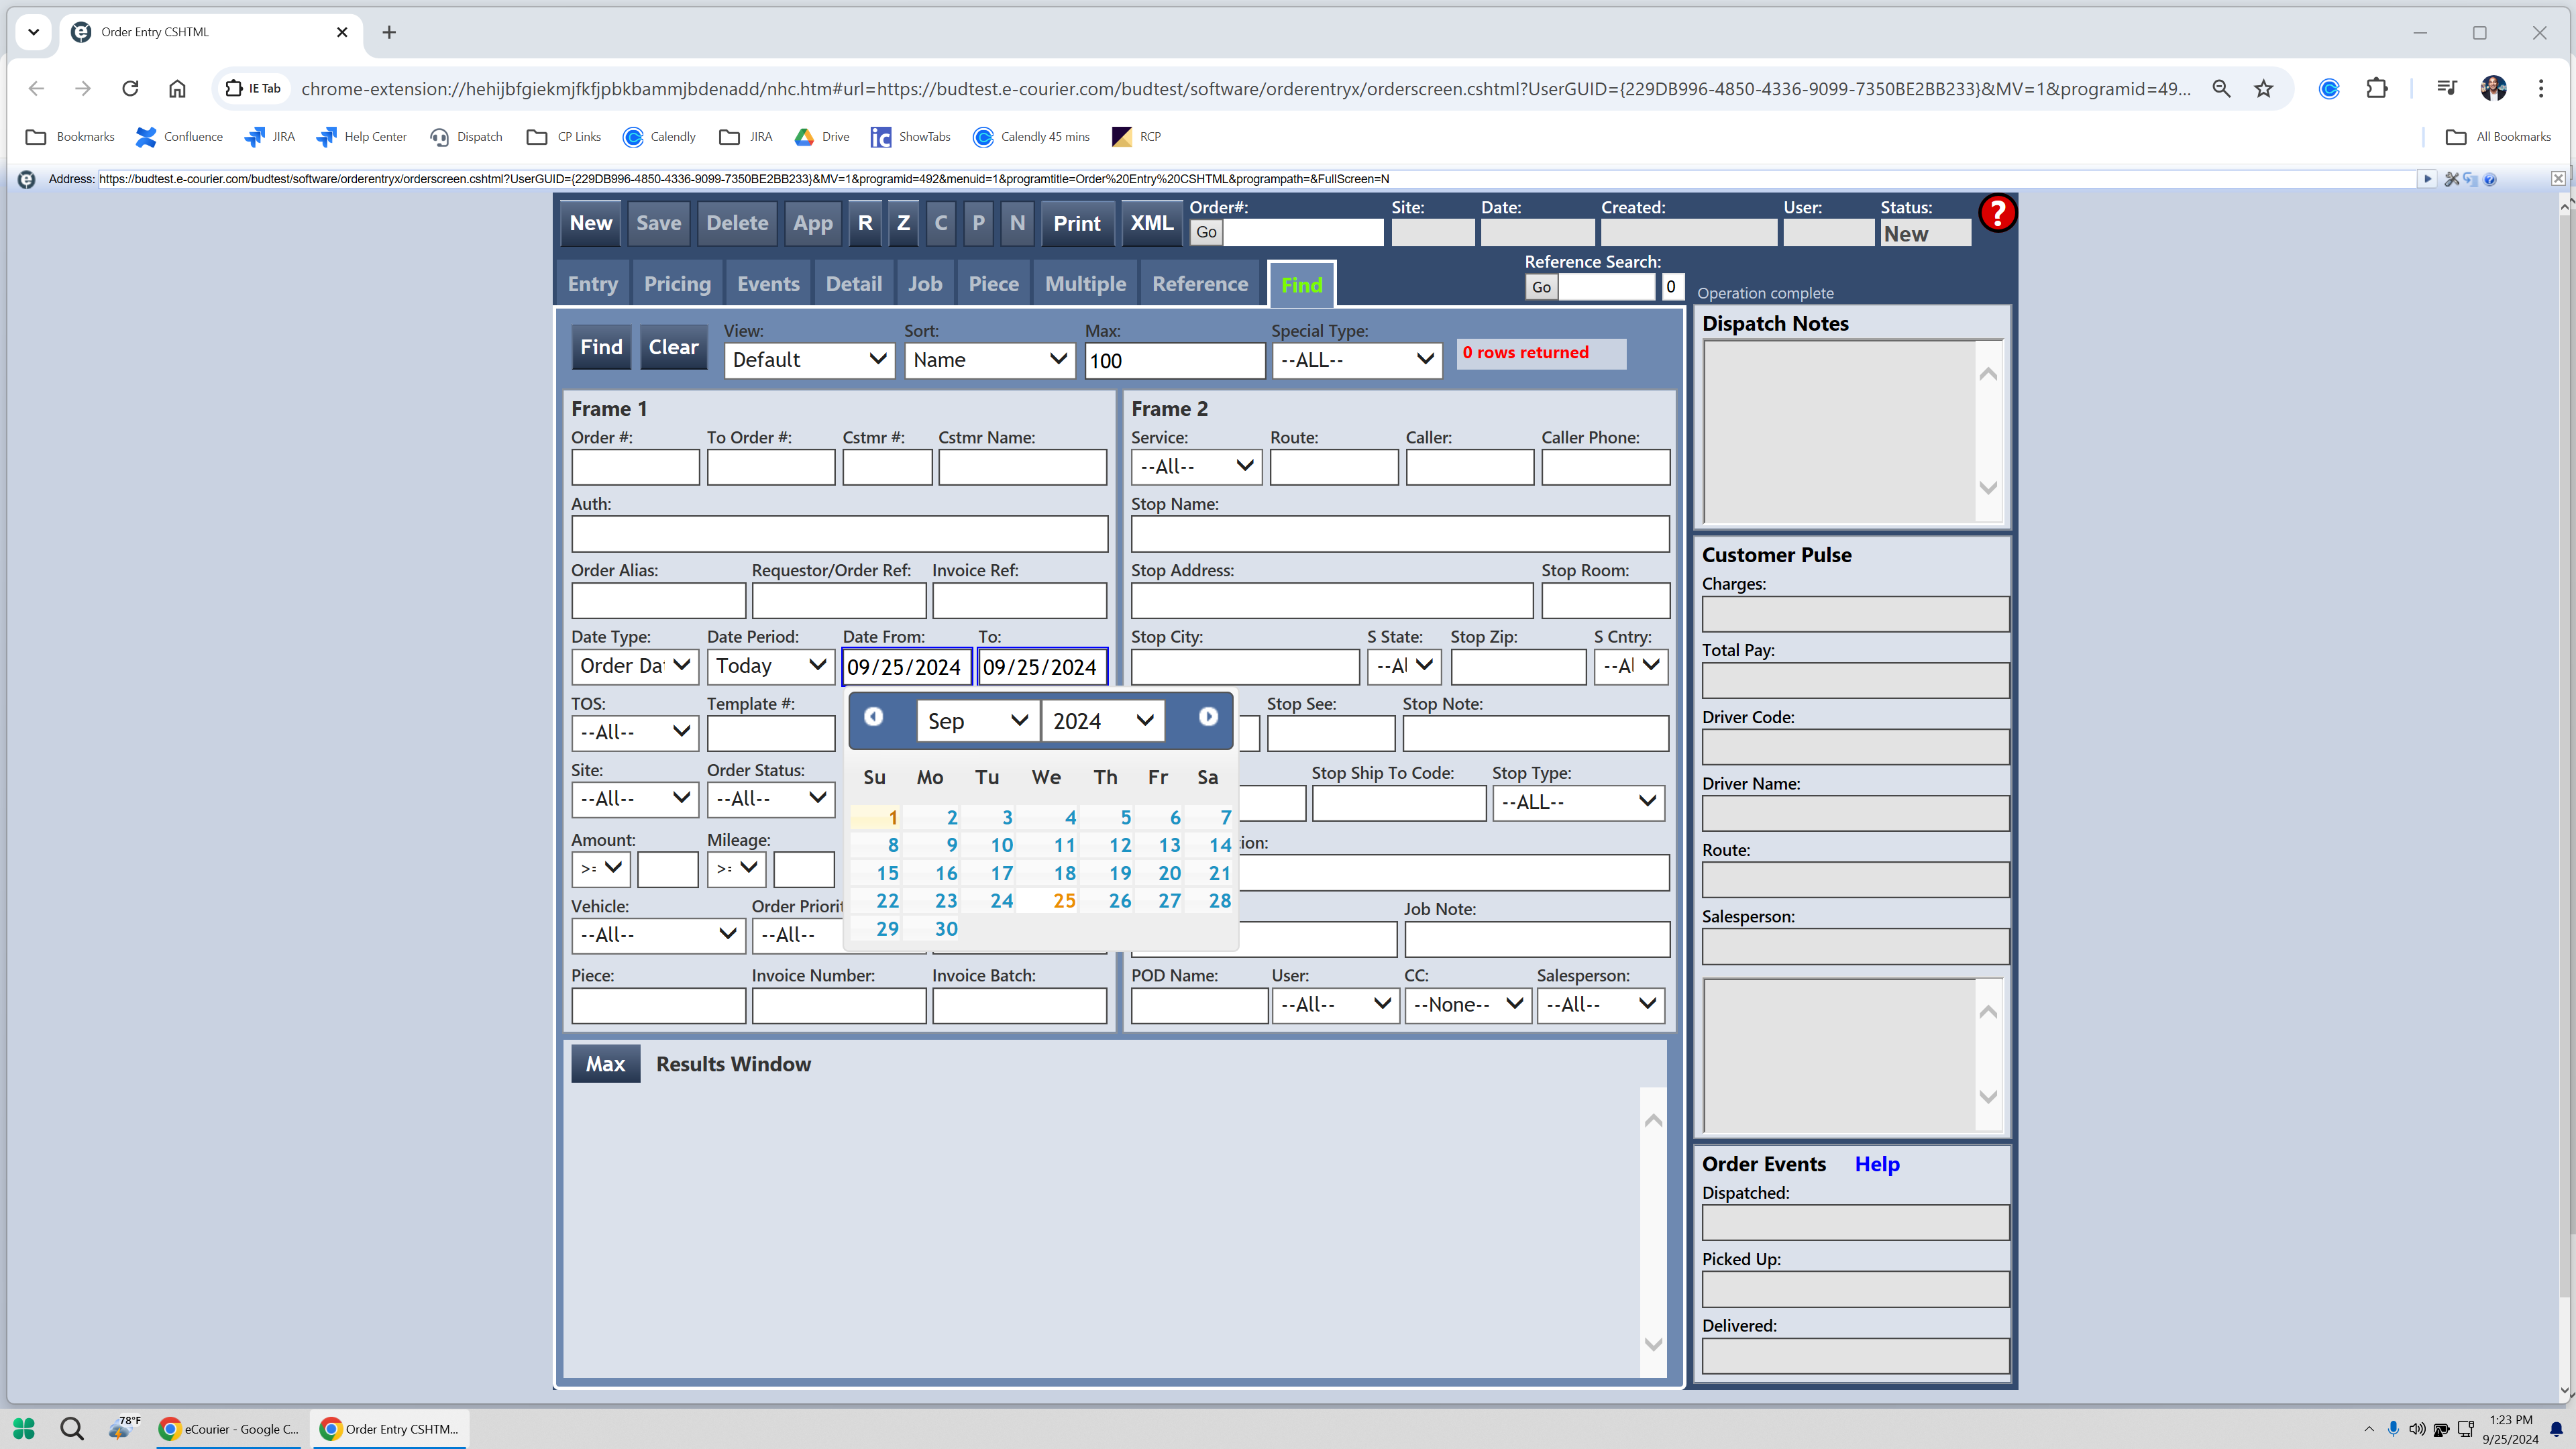Open CP Links bookmark folder

tap(564, 137)
